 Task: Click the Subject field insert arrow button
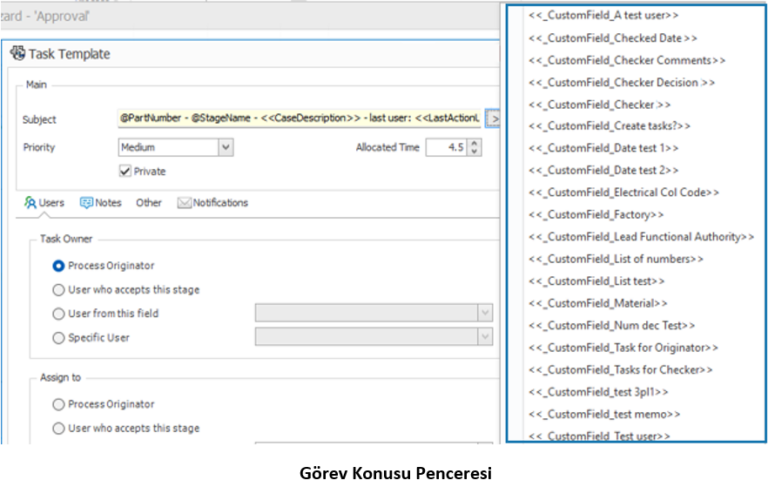(493, 119)
